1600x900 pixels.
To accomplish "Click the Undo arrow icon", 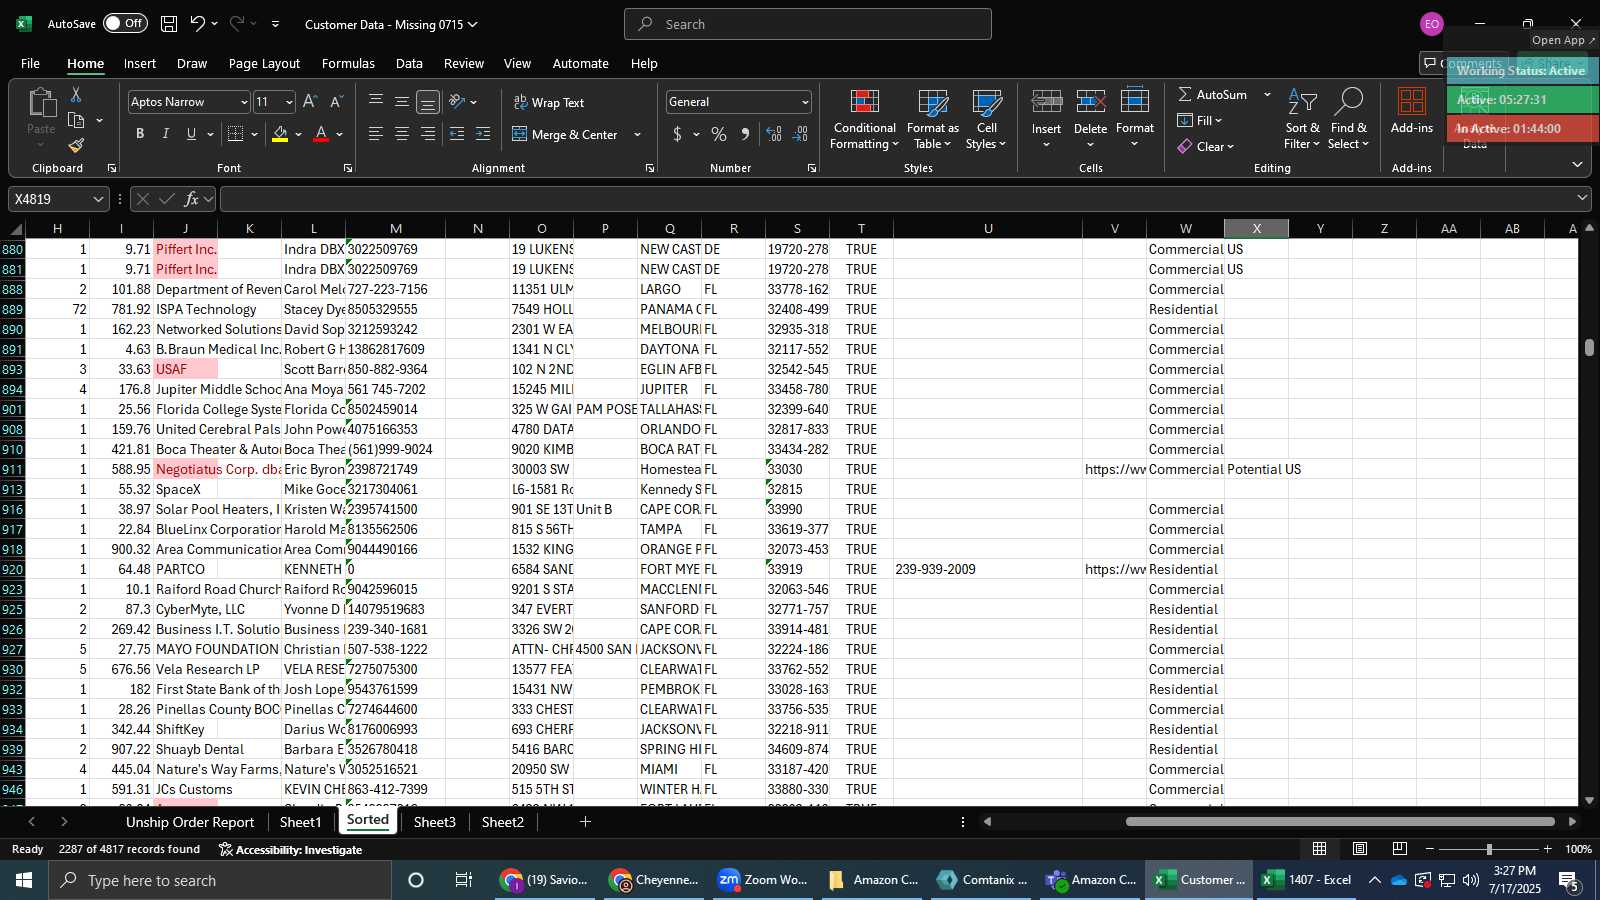I will point(198,24).
